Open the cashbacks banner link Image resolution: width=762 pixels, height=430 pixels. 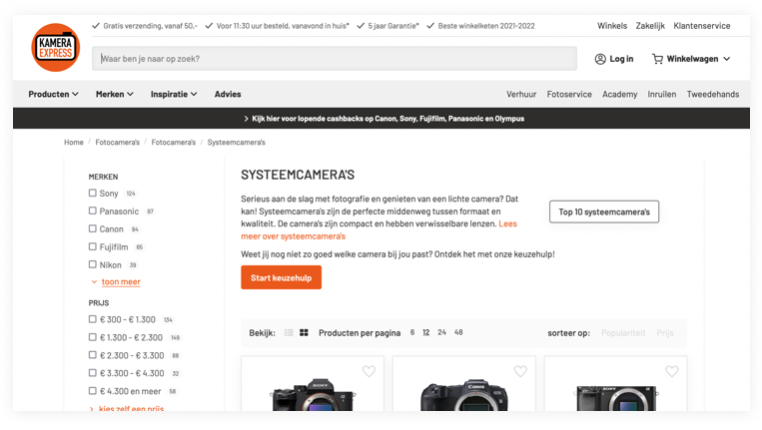(384, 119)
